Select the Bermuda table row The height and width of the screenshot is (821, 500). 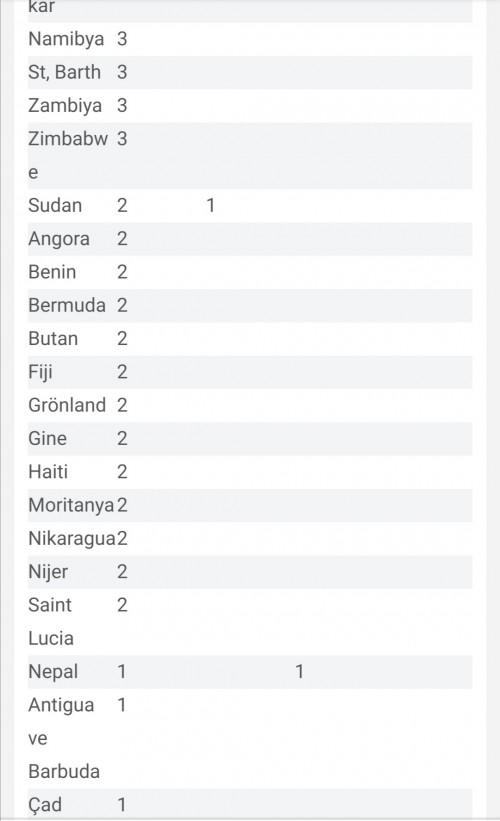point(250,305)
